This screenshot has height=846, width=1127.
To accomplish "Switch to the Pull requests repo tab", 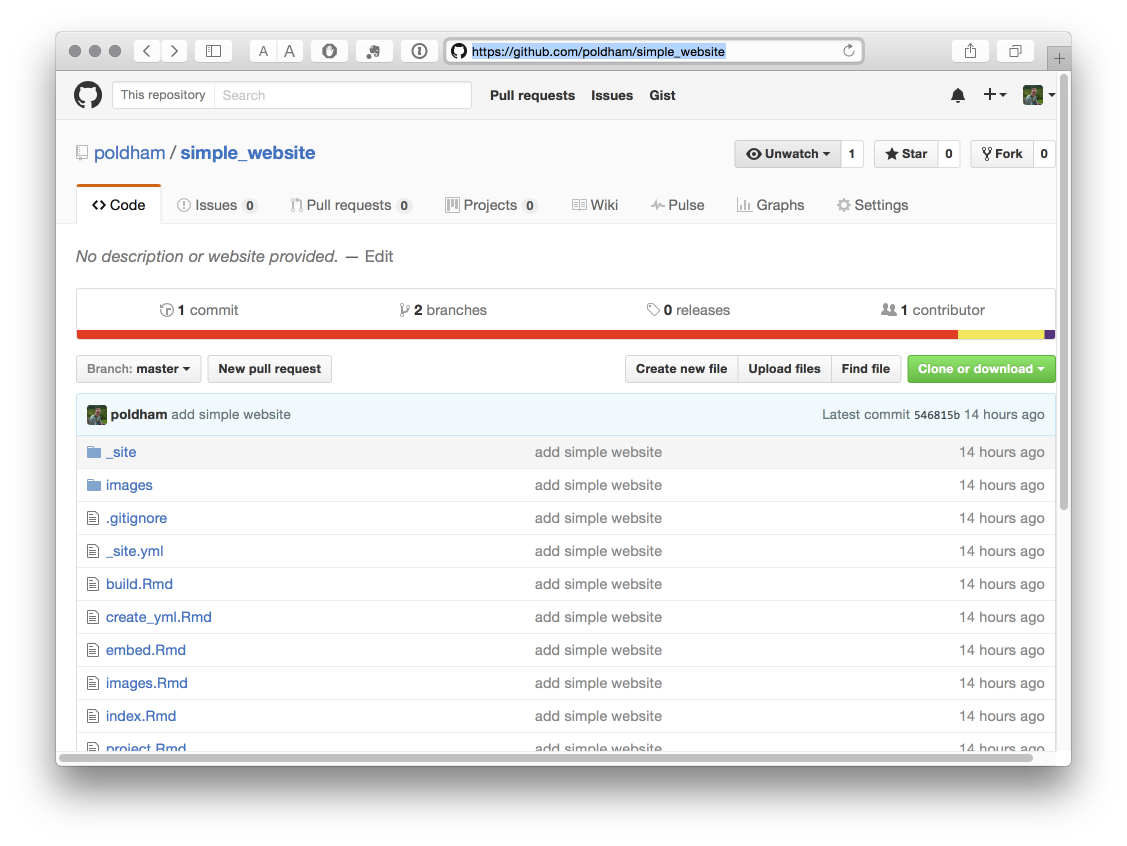I will (x=350, y=205).
